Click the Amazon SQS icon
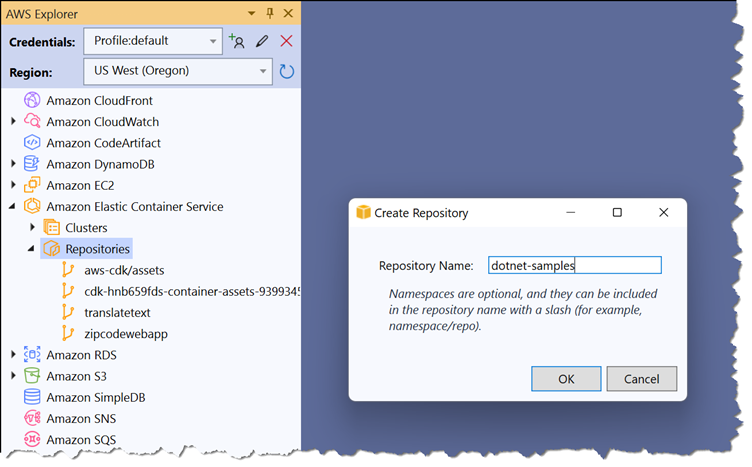Screen dimensions: 752x467 pyautogui.click(x=32, y=439)
